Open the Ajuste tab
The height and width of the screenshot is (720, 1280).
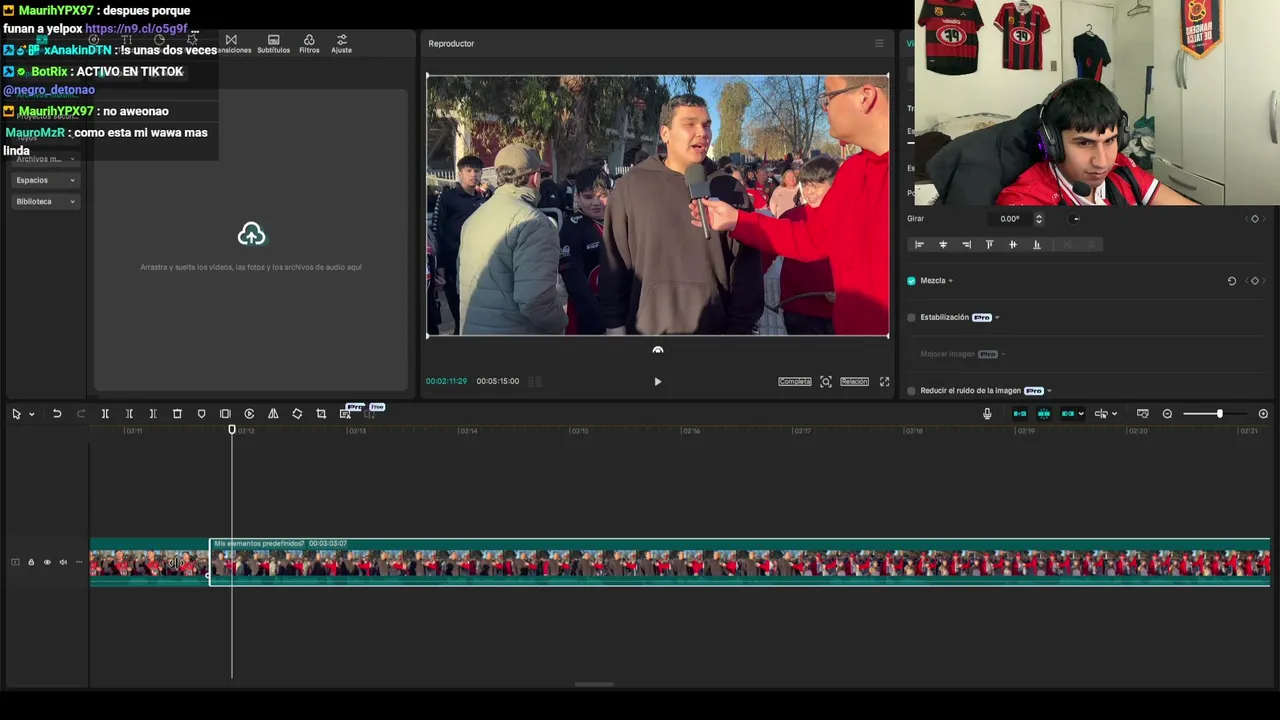[341, 44]
